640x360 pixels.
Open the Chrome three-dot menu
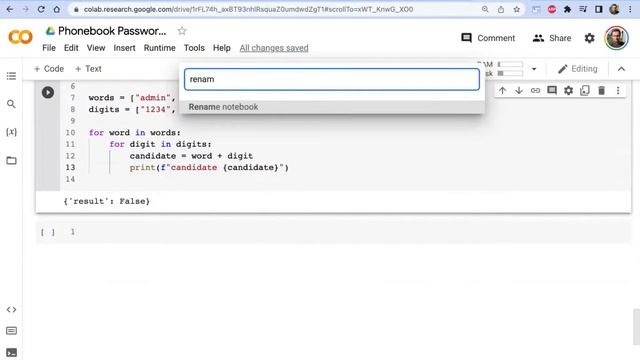(x=630, y=9)
